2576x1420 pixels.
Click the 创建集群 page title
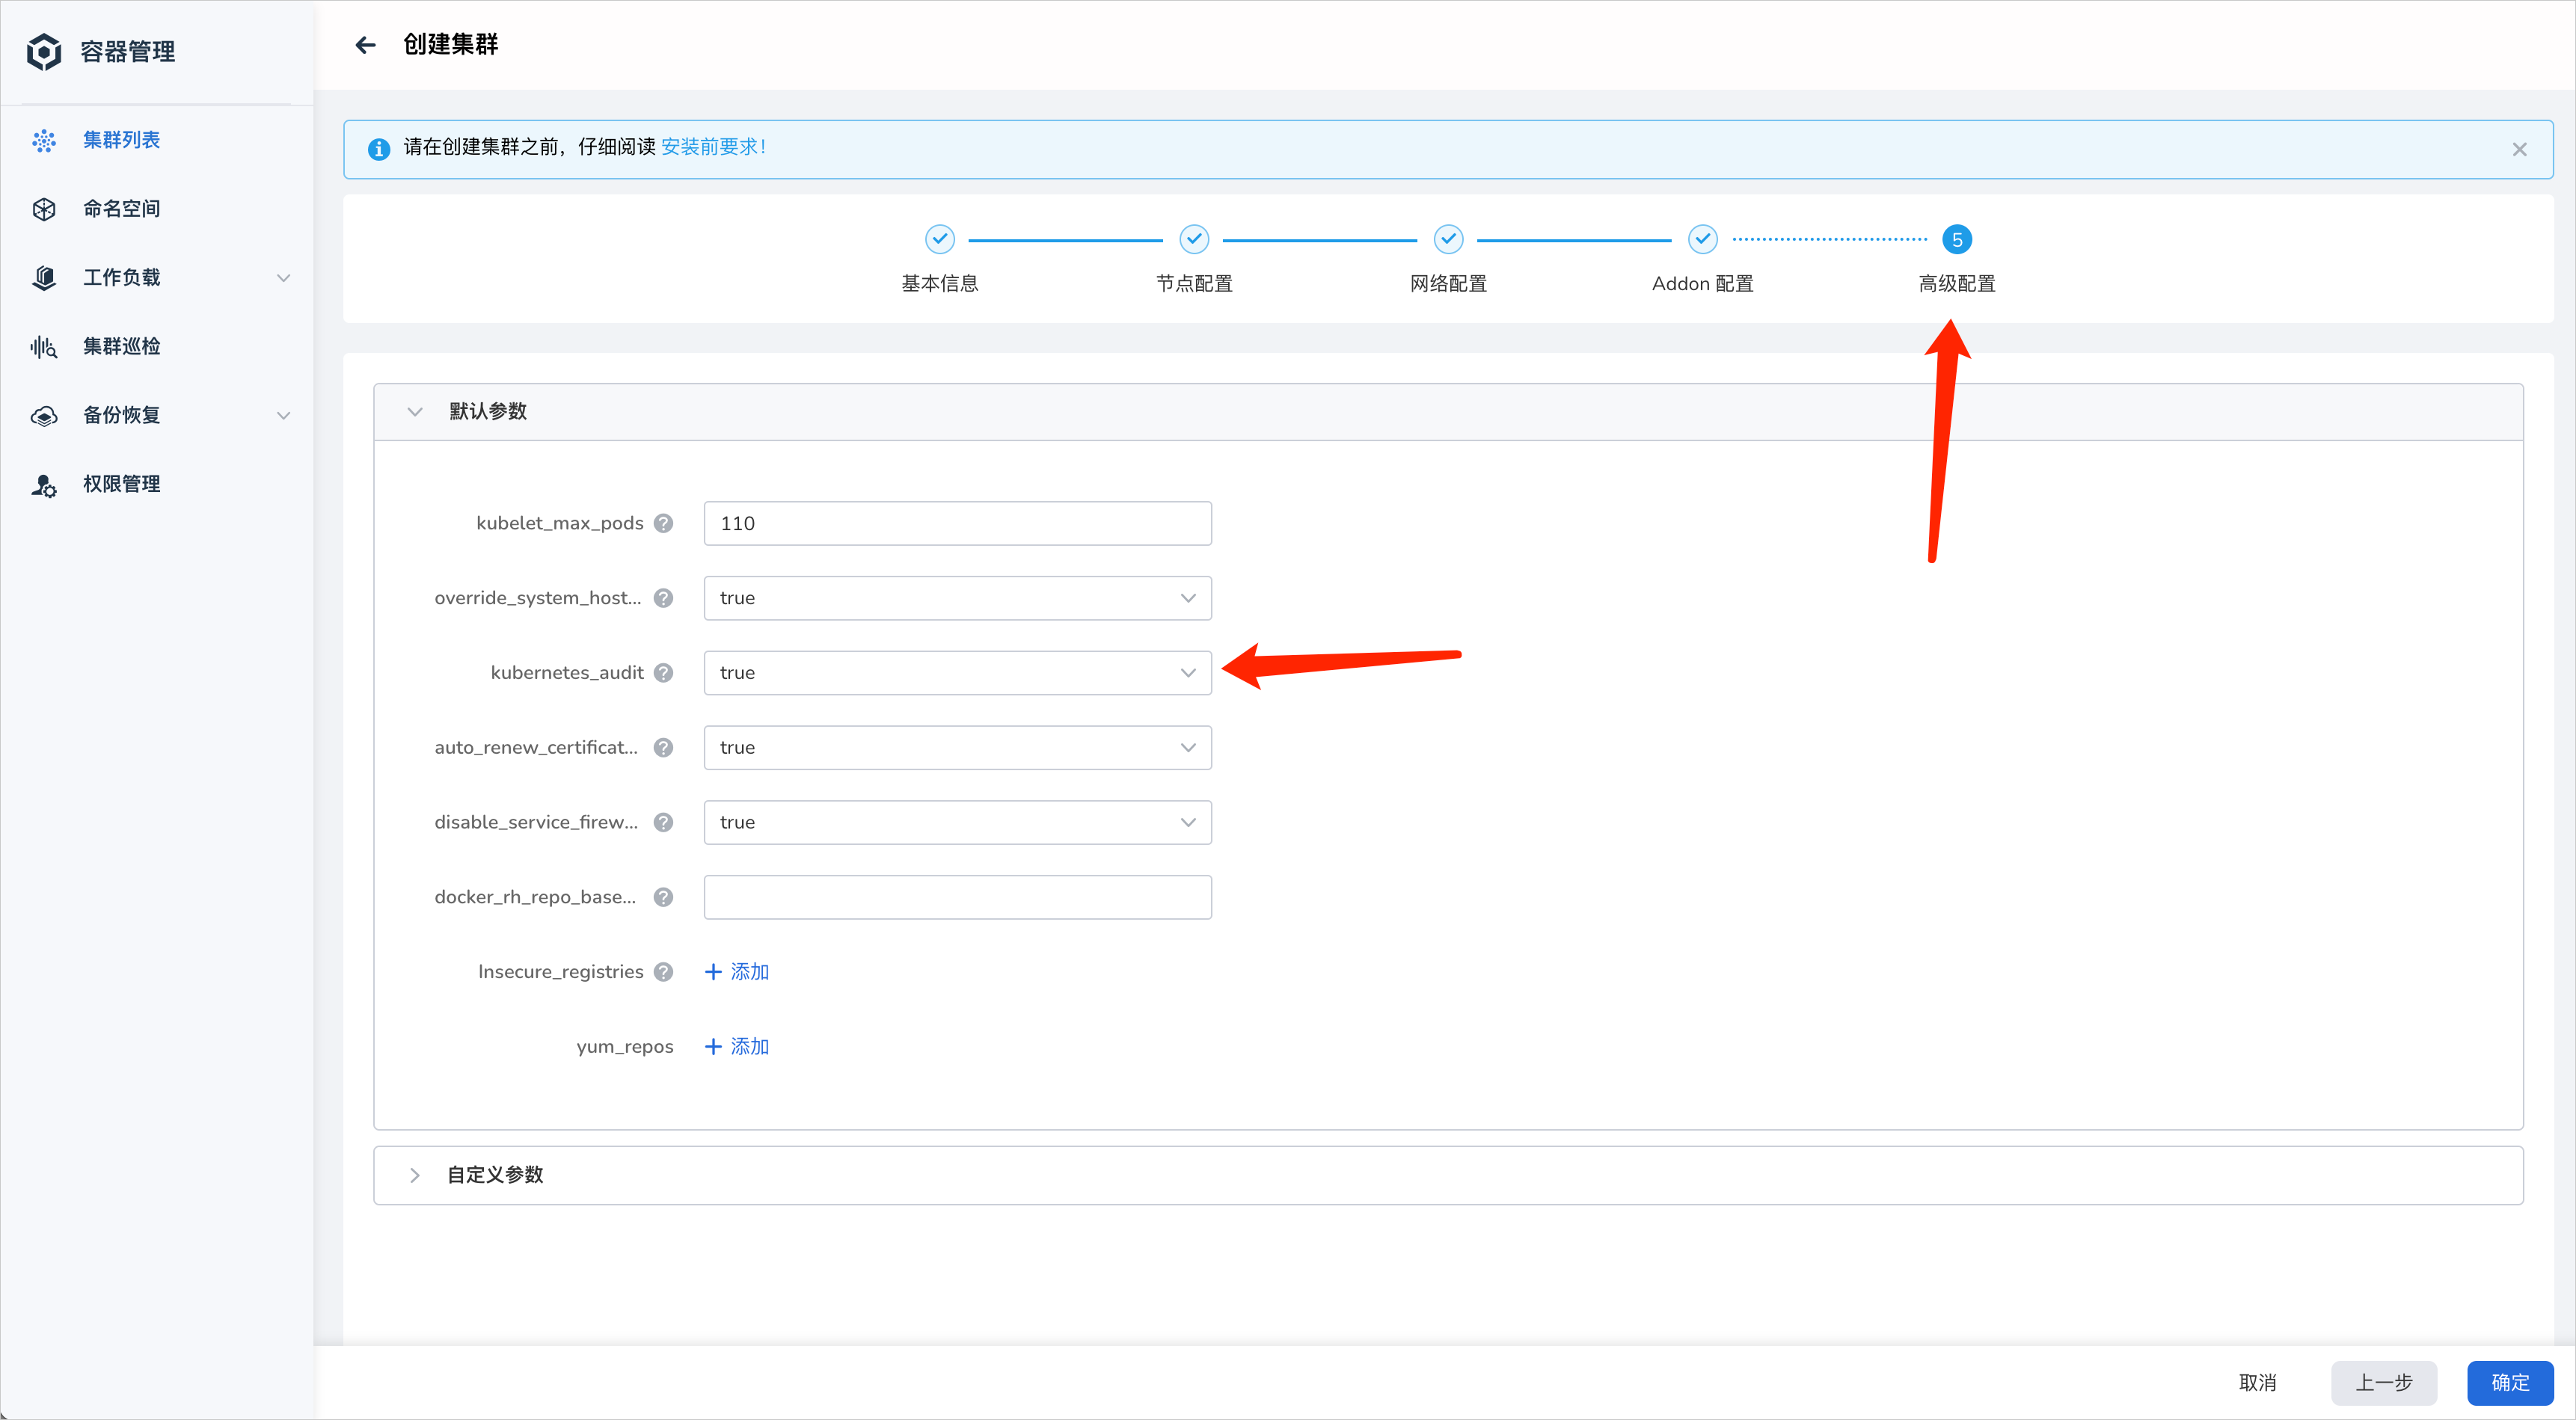tap(450, 45)
